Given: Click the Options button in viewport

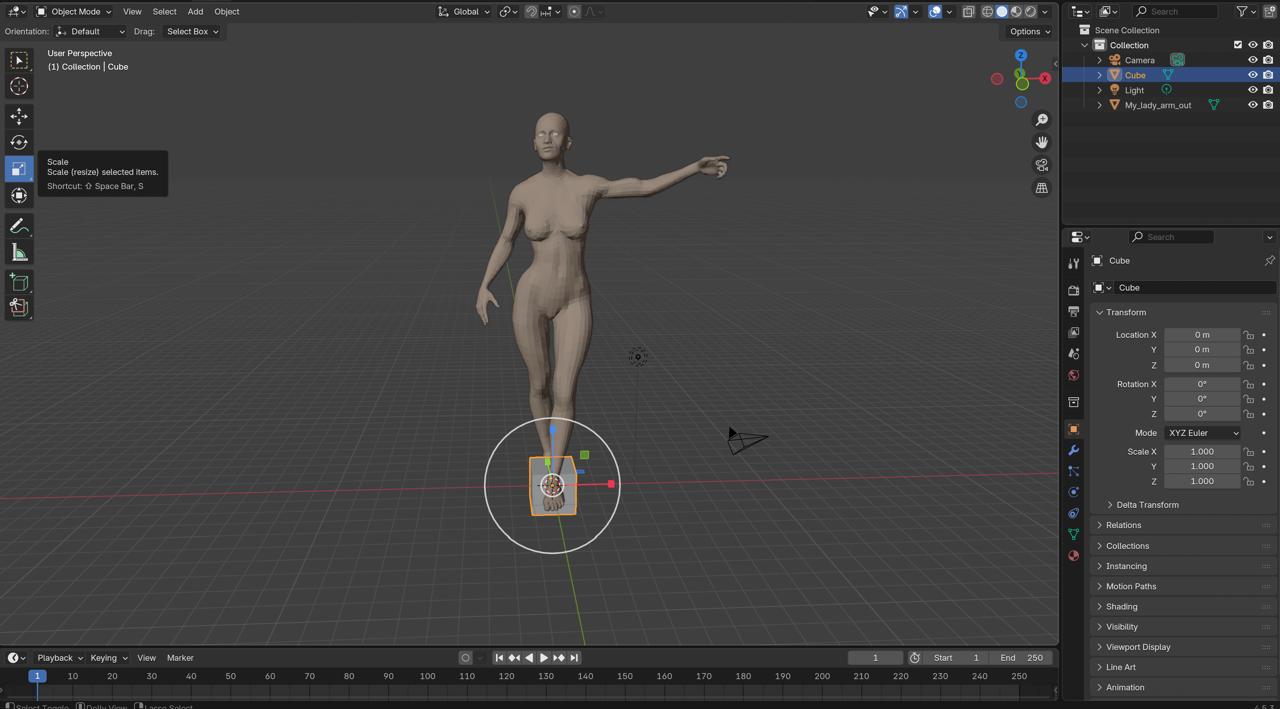Looking at the screenshot, I should point(1029,31).
